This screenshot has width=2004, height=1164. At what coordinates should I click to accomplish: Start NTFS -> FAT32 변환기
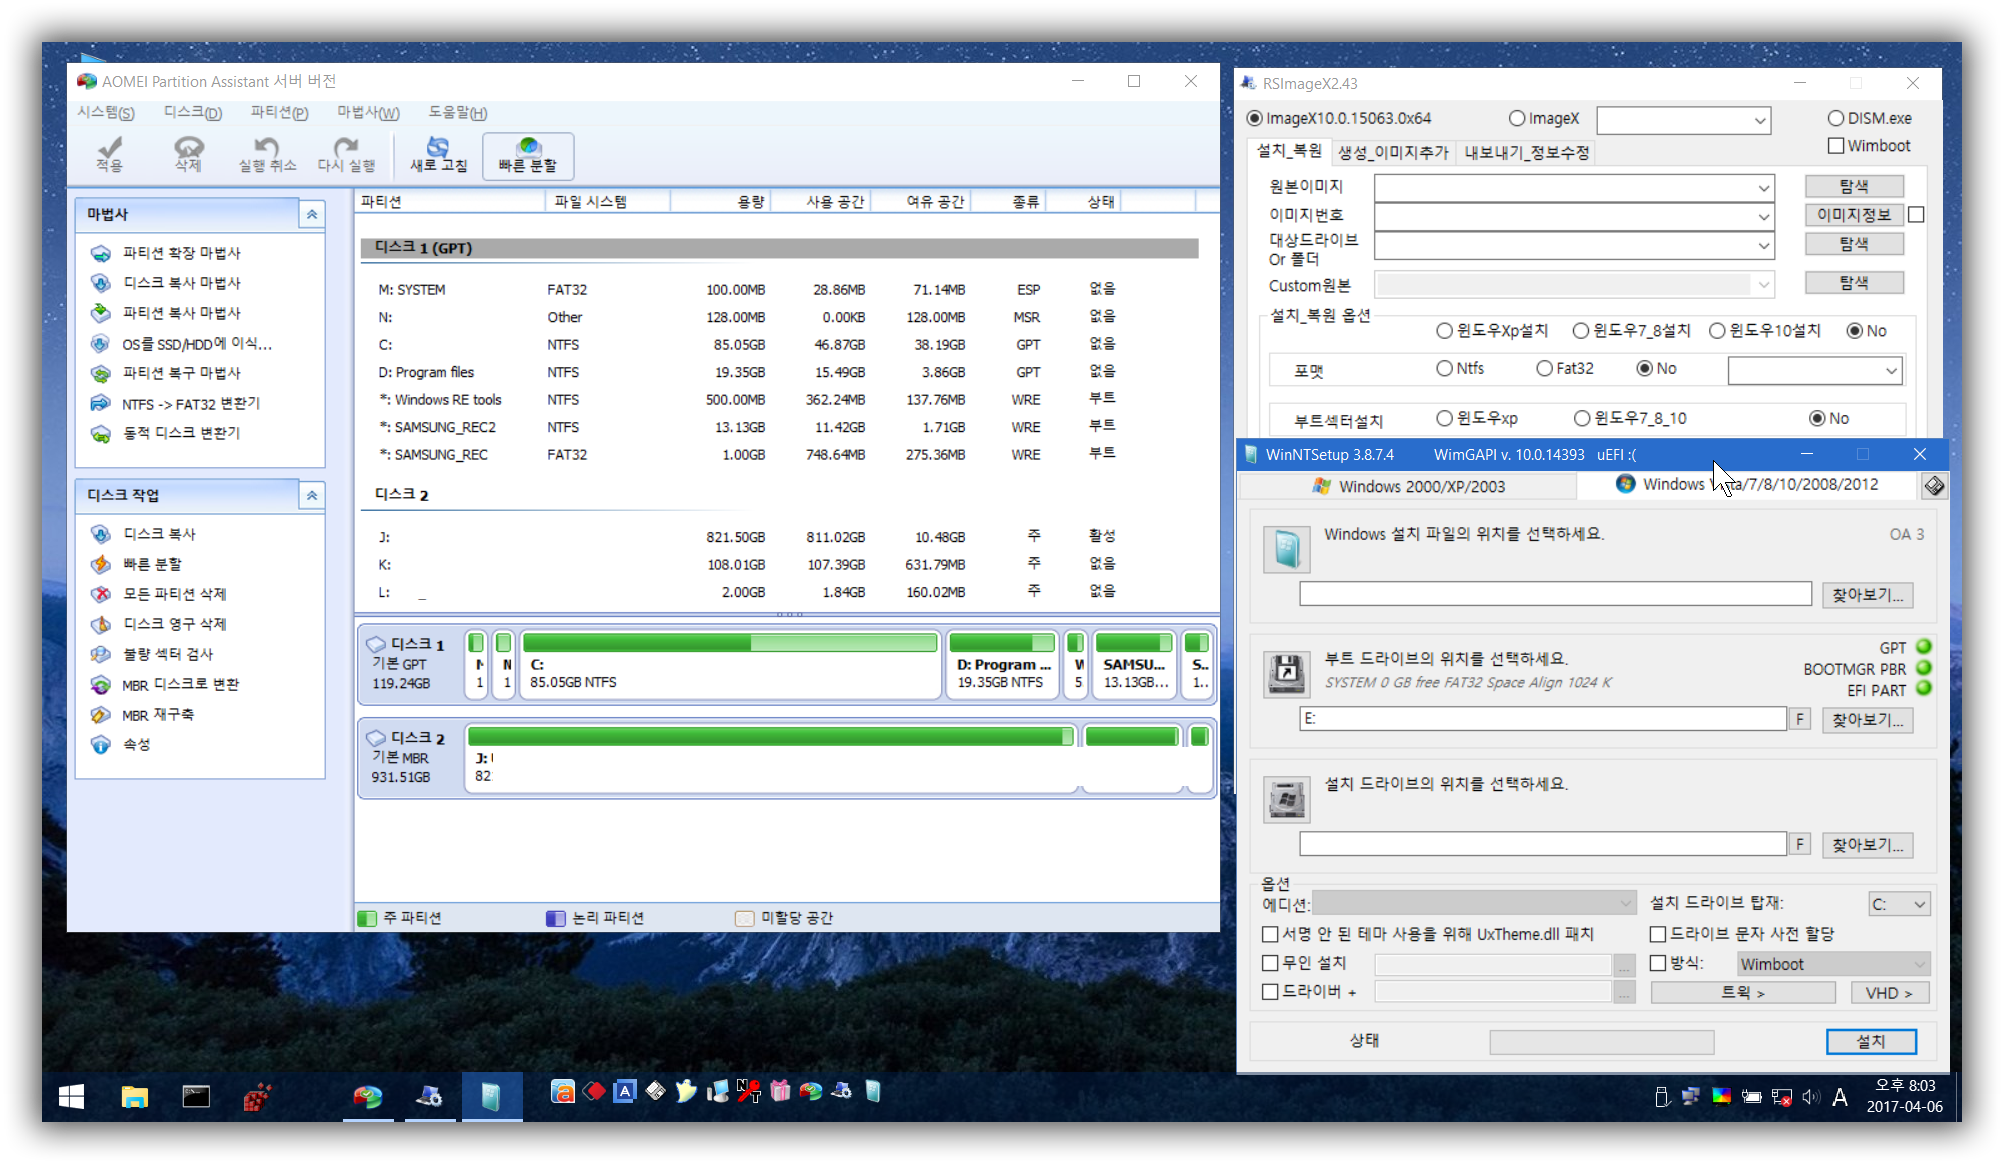coord(191,403)
